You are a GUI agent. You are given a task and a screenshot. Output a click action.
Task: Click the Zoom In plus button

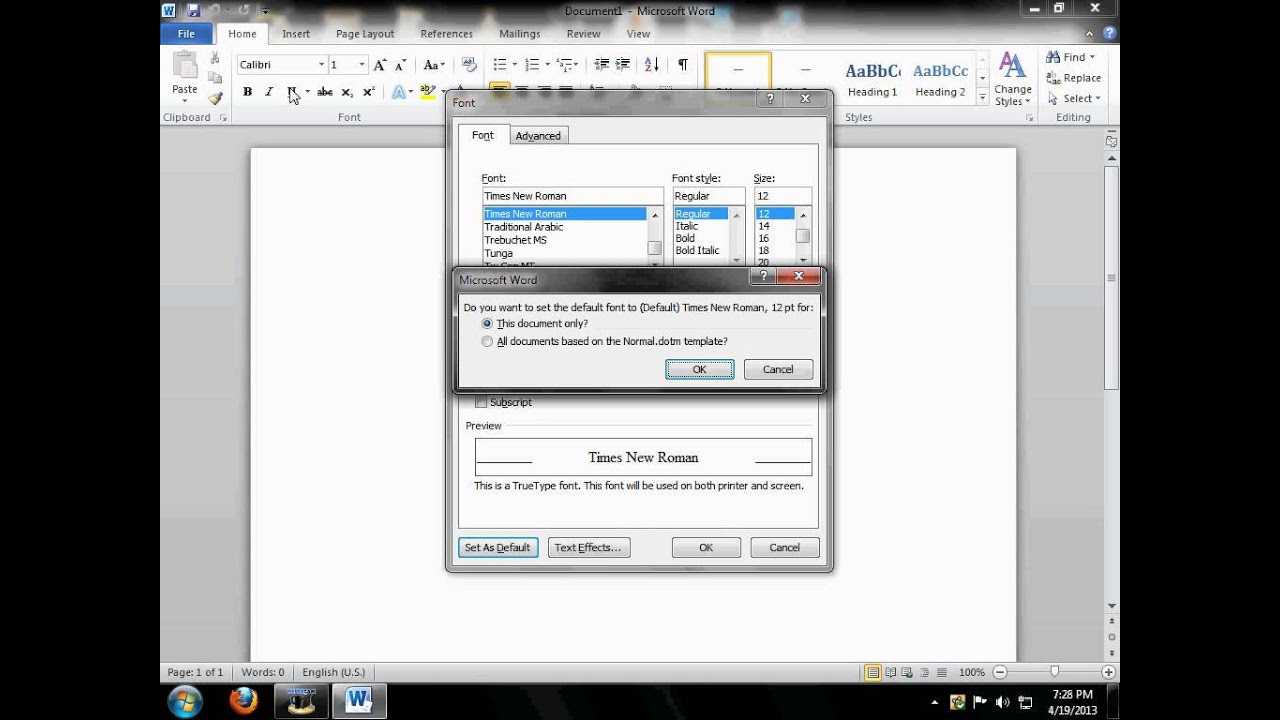pos(1108,672)
